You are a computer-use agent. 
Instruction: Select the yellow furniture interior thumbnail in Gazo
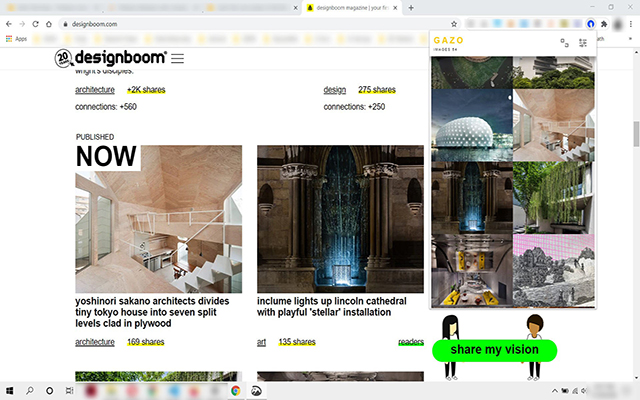coord(472,271)
